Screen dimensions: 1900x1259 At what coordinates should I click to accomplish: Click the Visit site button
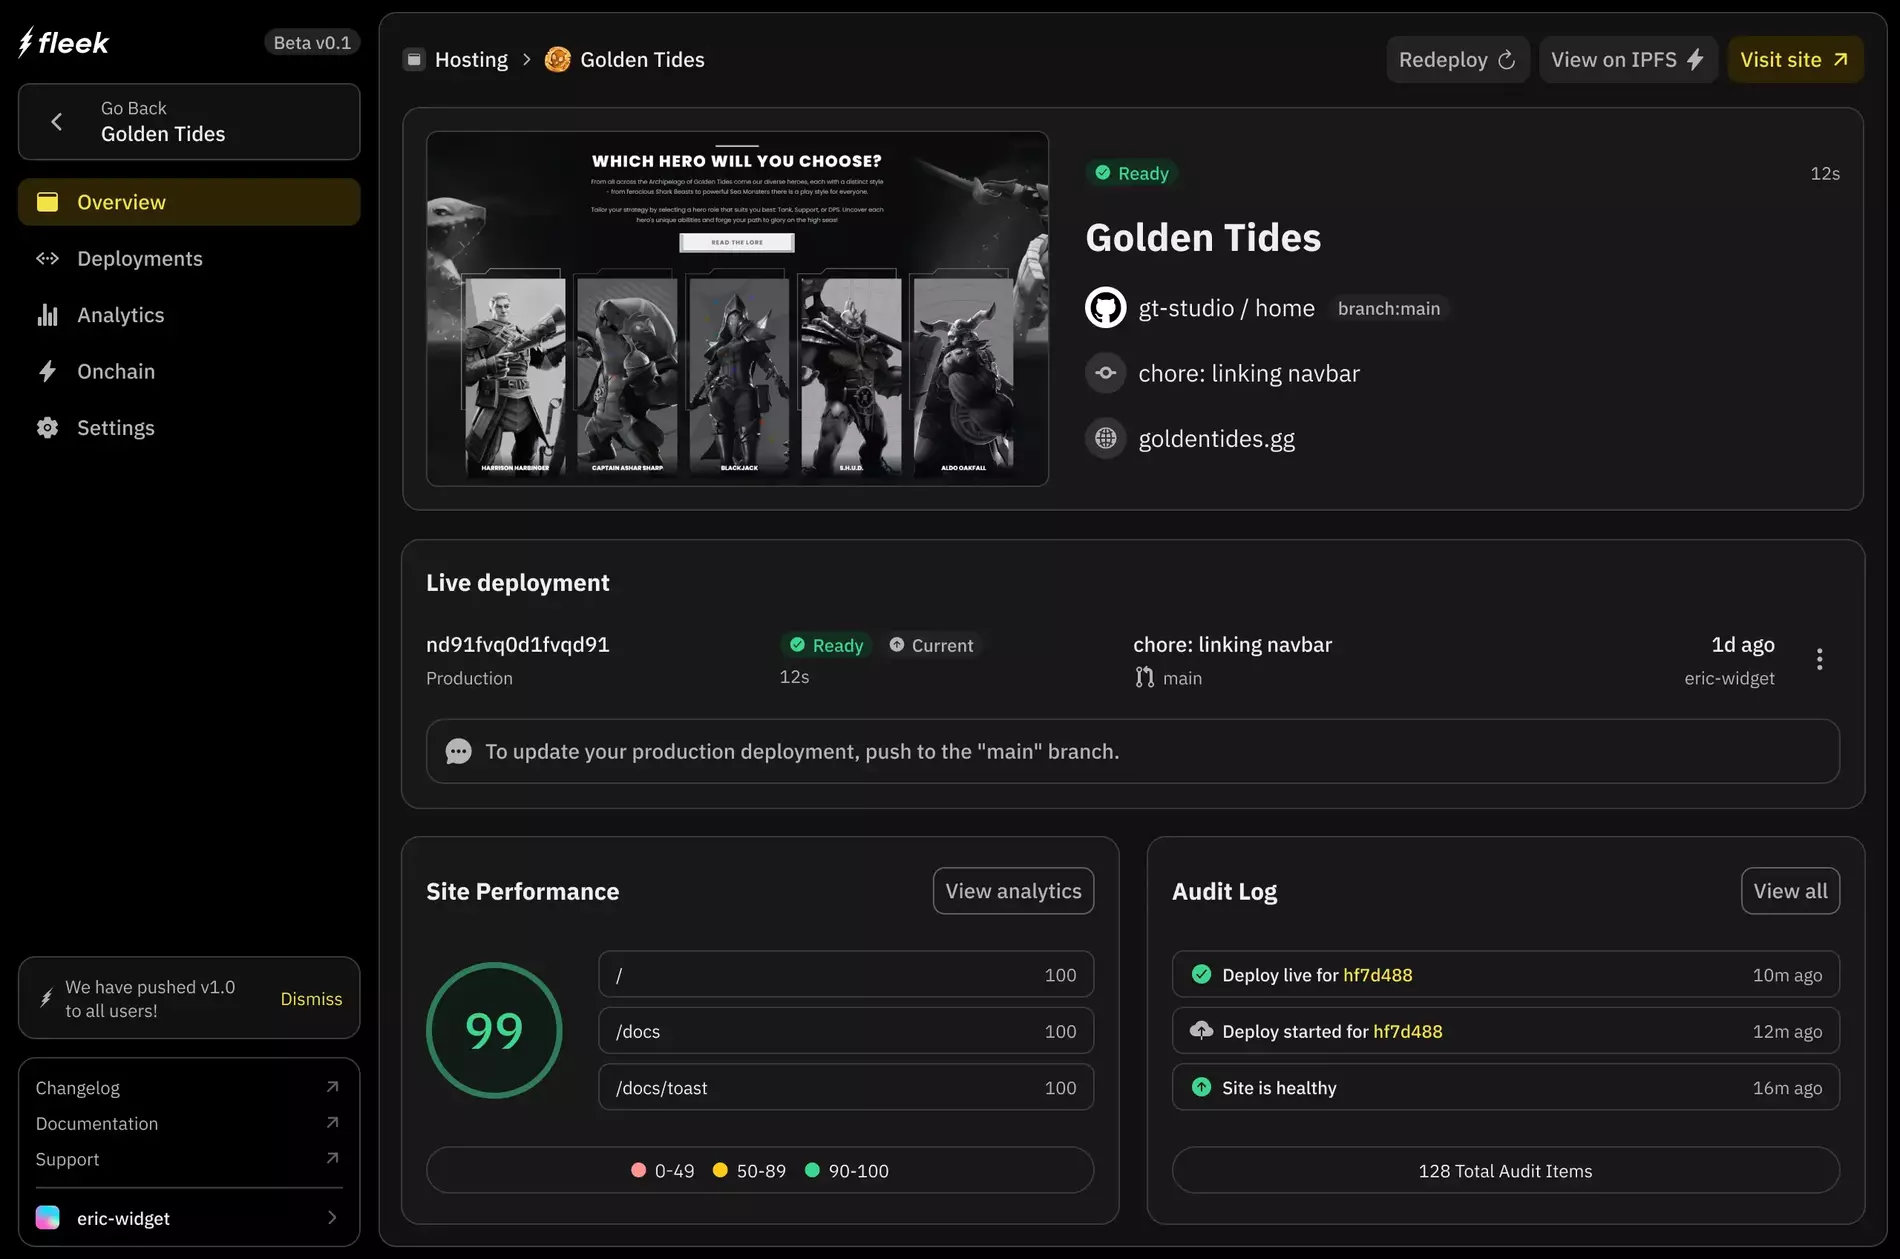click(1794, 59)
